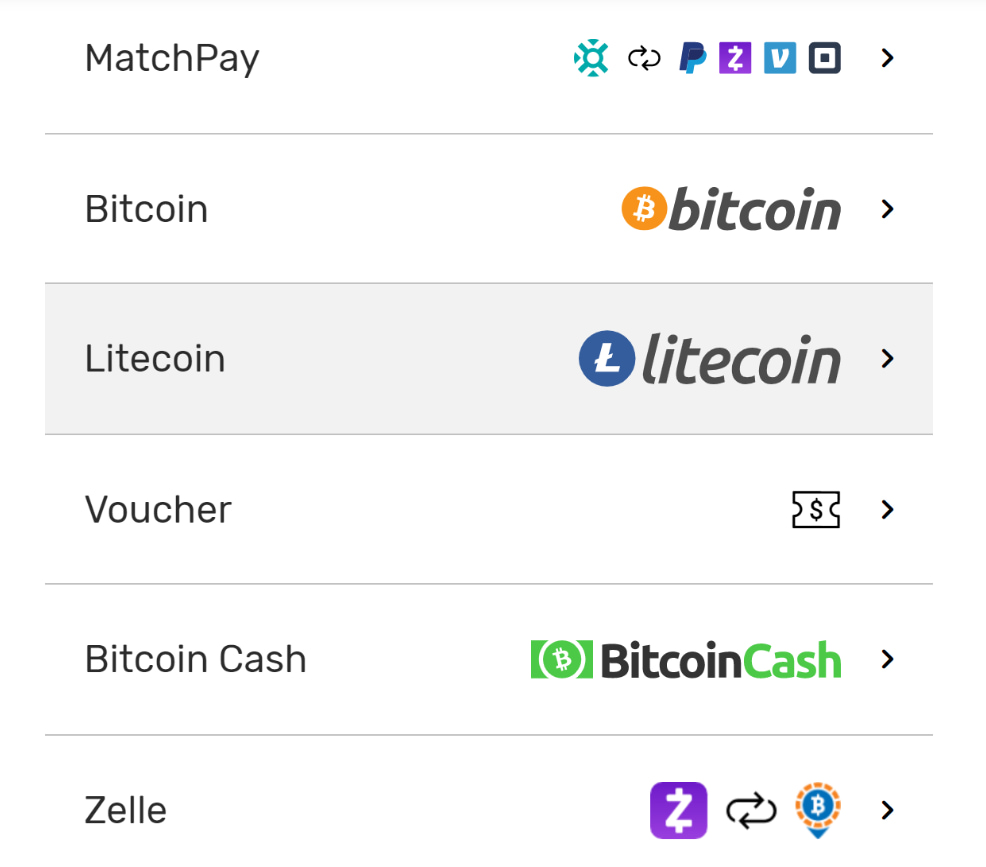986x867 pixels.
Task: Open MatchPay using its chevron arrow
Action: [x=887, y=58]
